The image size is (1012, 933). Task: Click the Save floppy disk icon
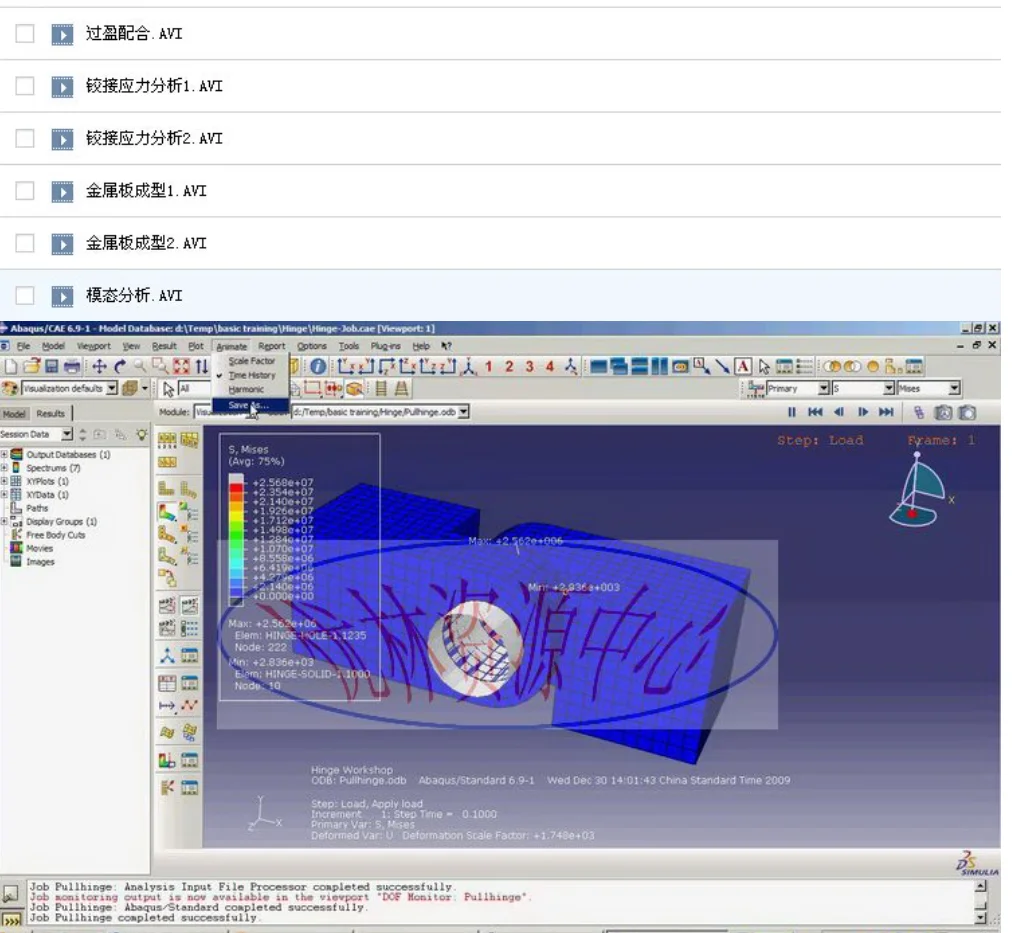52,367
